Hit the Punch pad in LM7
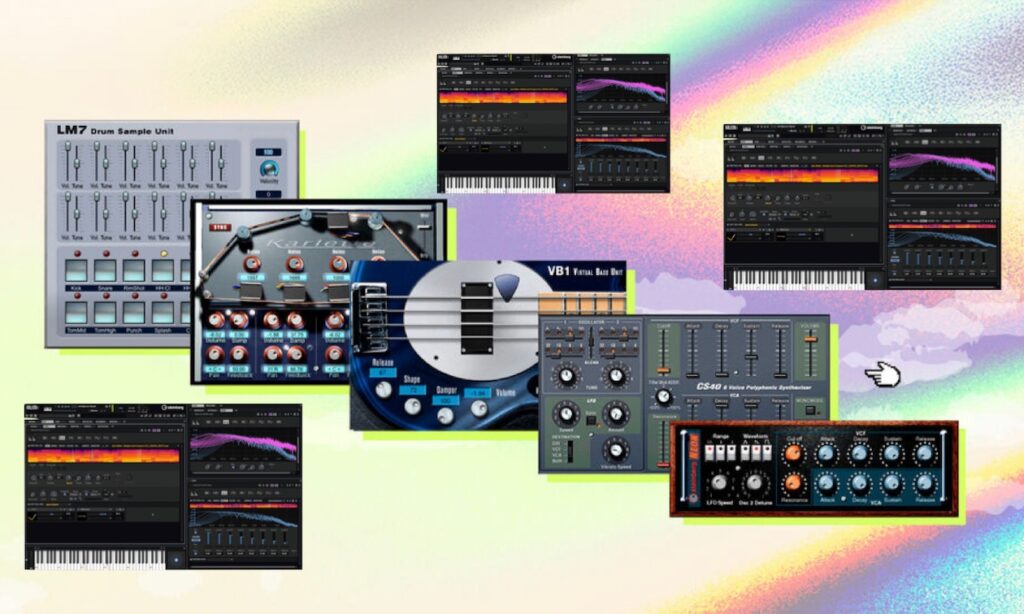 pyautogui.click(x=134, y=313)
